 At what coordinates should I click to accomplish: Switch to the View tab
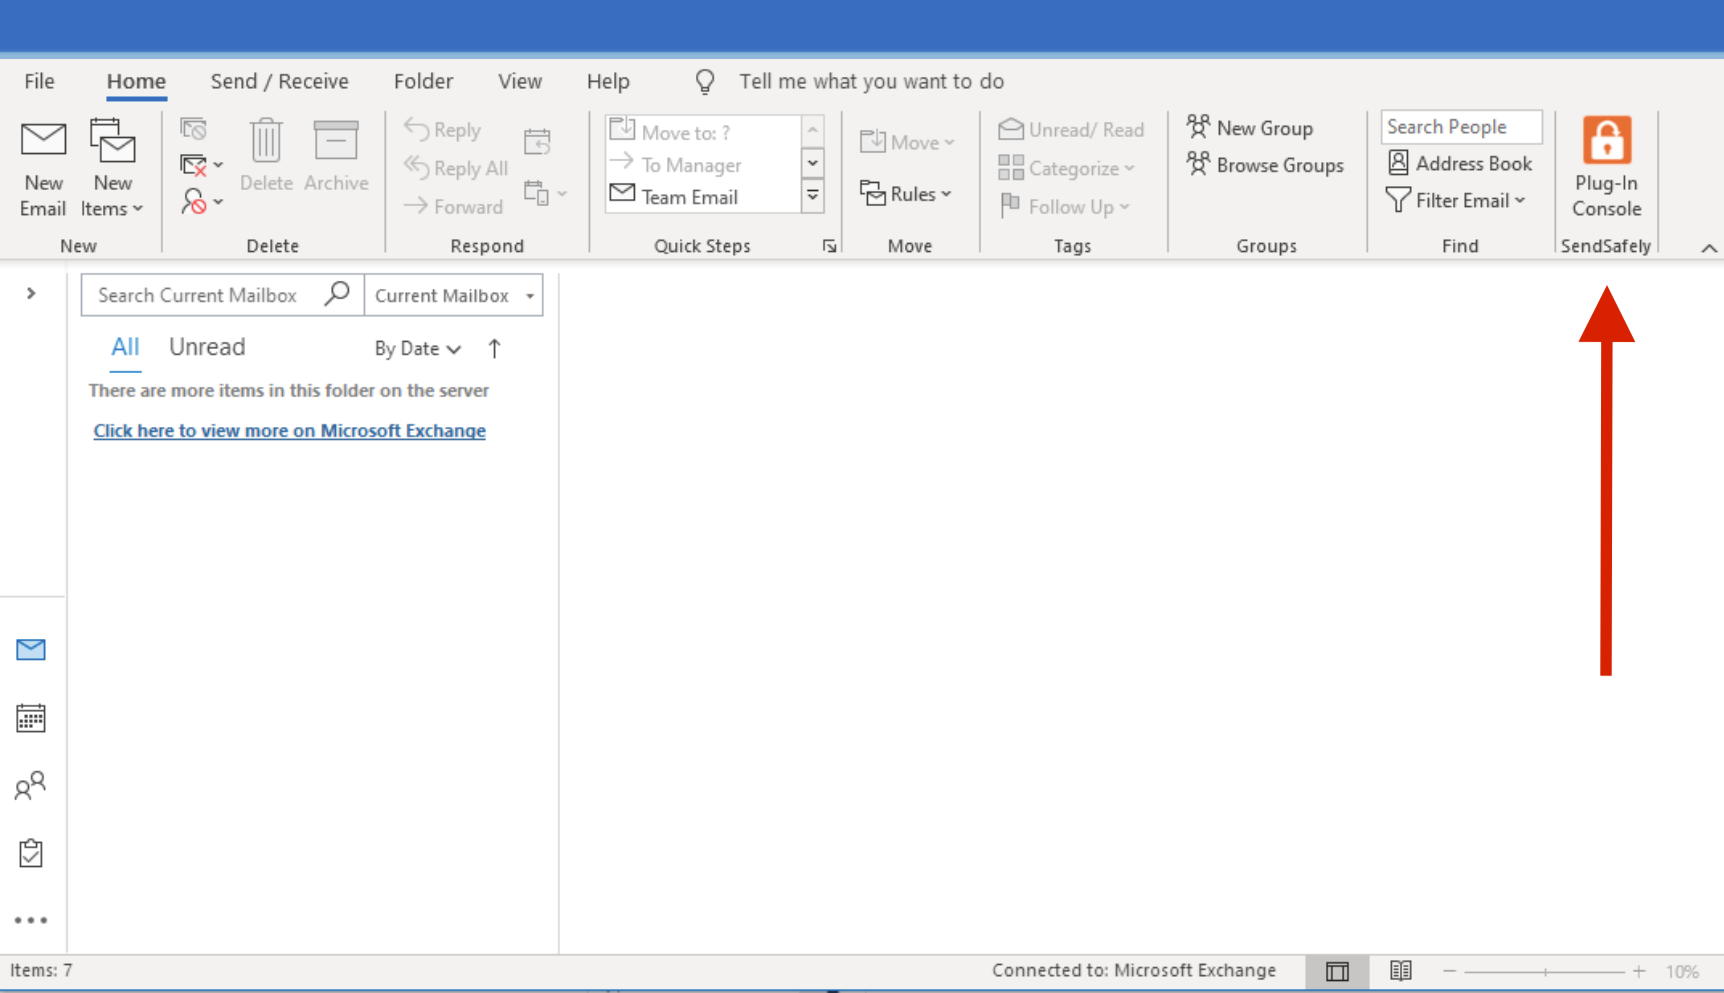[x=520, y=81]
